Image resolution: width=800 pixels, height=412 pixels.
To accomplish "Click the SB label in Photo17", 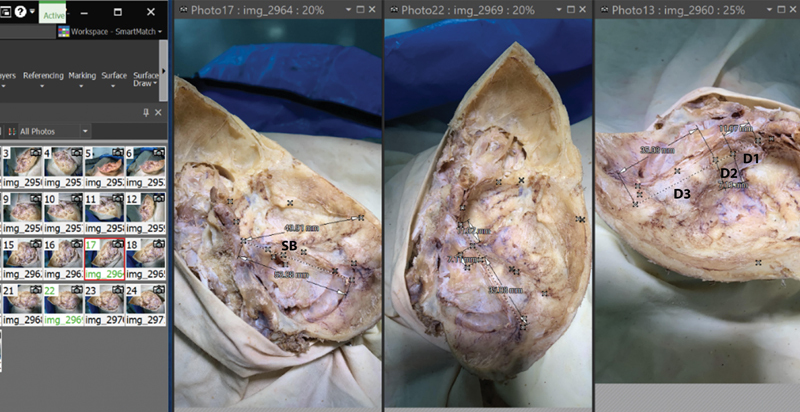I will pyautogui.click(x=288, y=245).
